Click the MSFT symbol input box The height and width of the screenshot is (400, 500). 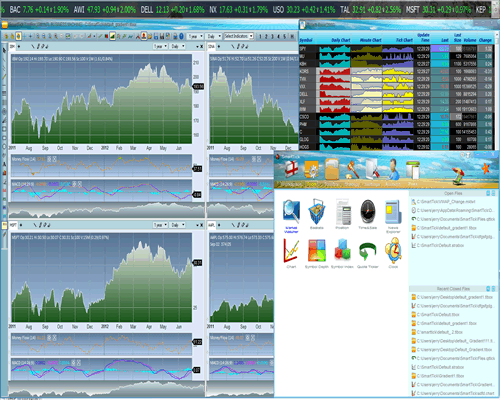pos(13,225)
